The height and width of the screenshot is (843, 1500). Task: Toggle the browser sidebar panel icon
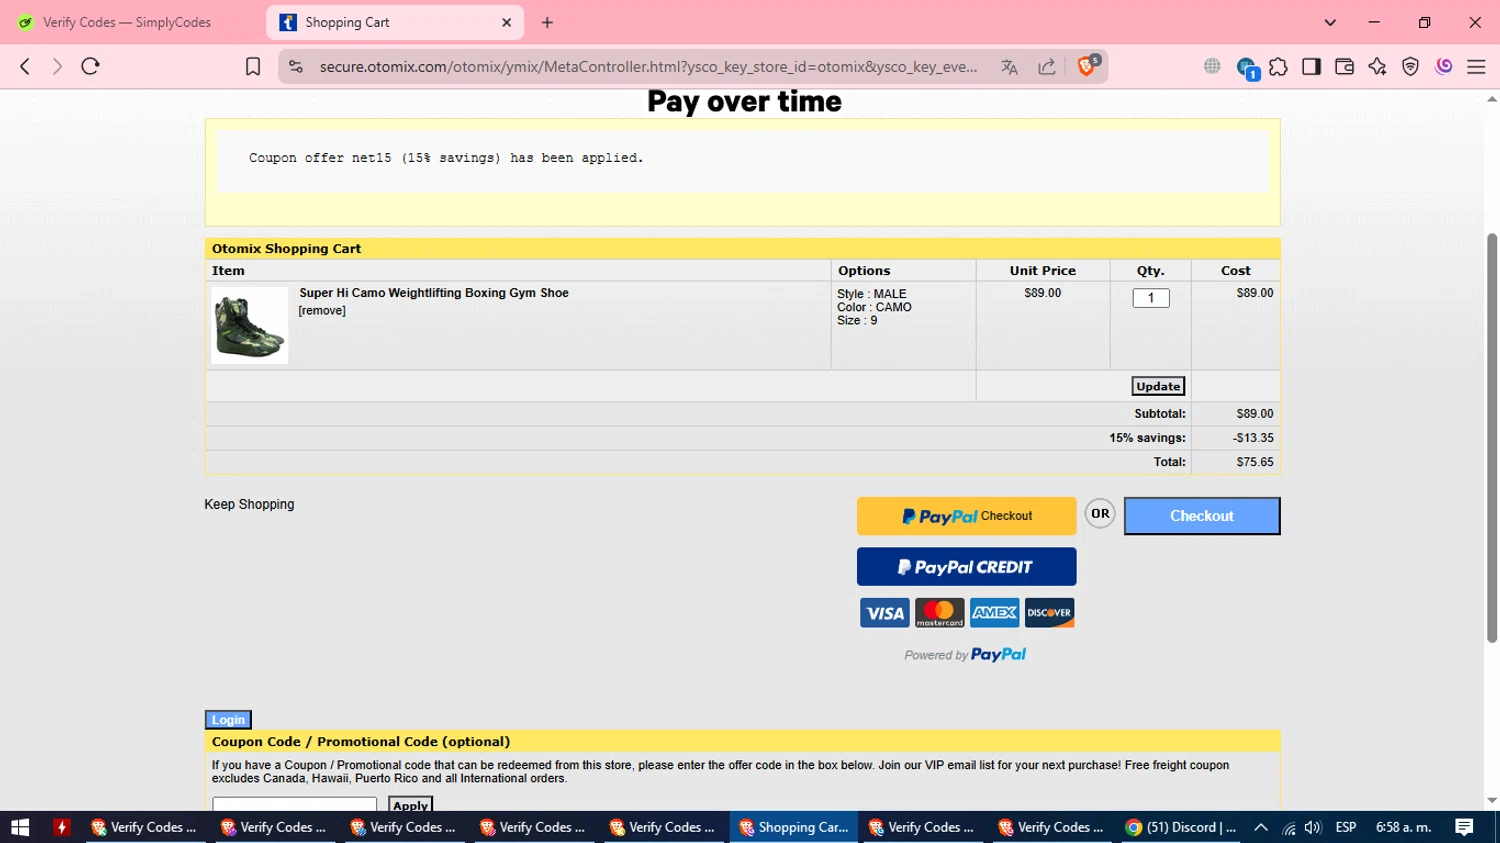tap(1311, 67)
